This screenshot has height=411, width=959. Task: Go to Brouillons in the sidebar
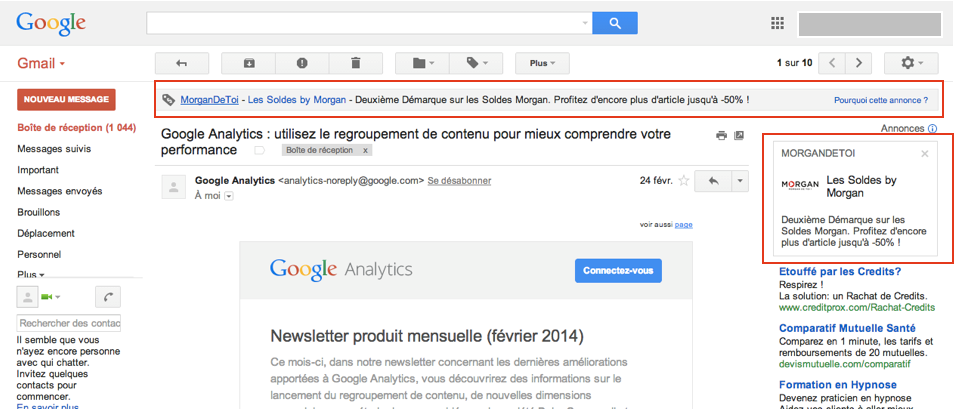click(39, 212)
